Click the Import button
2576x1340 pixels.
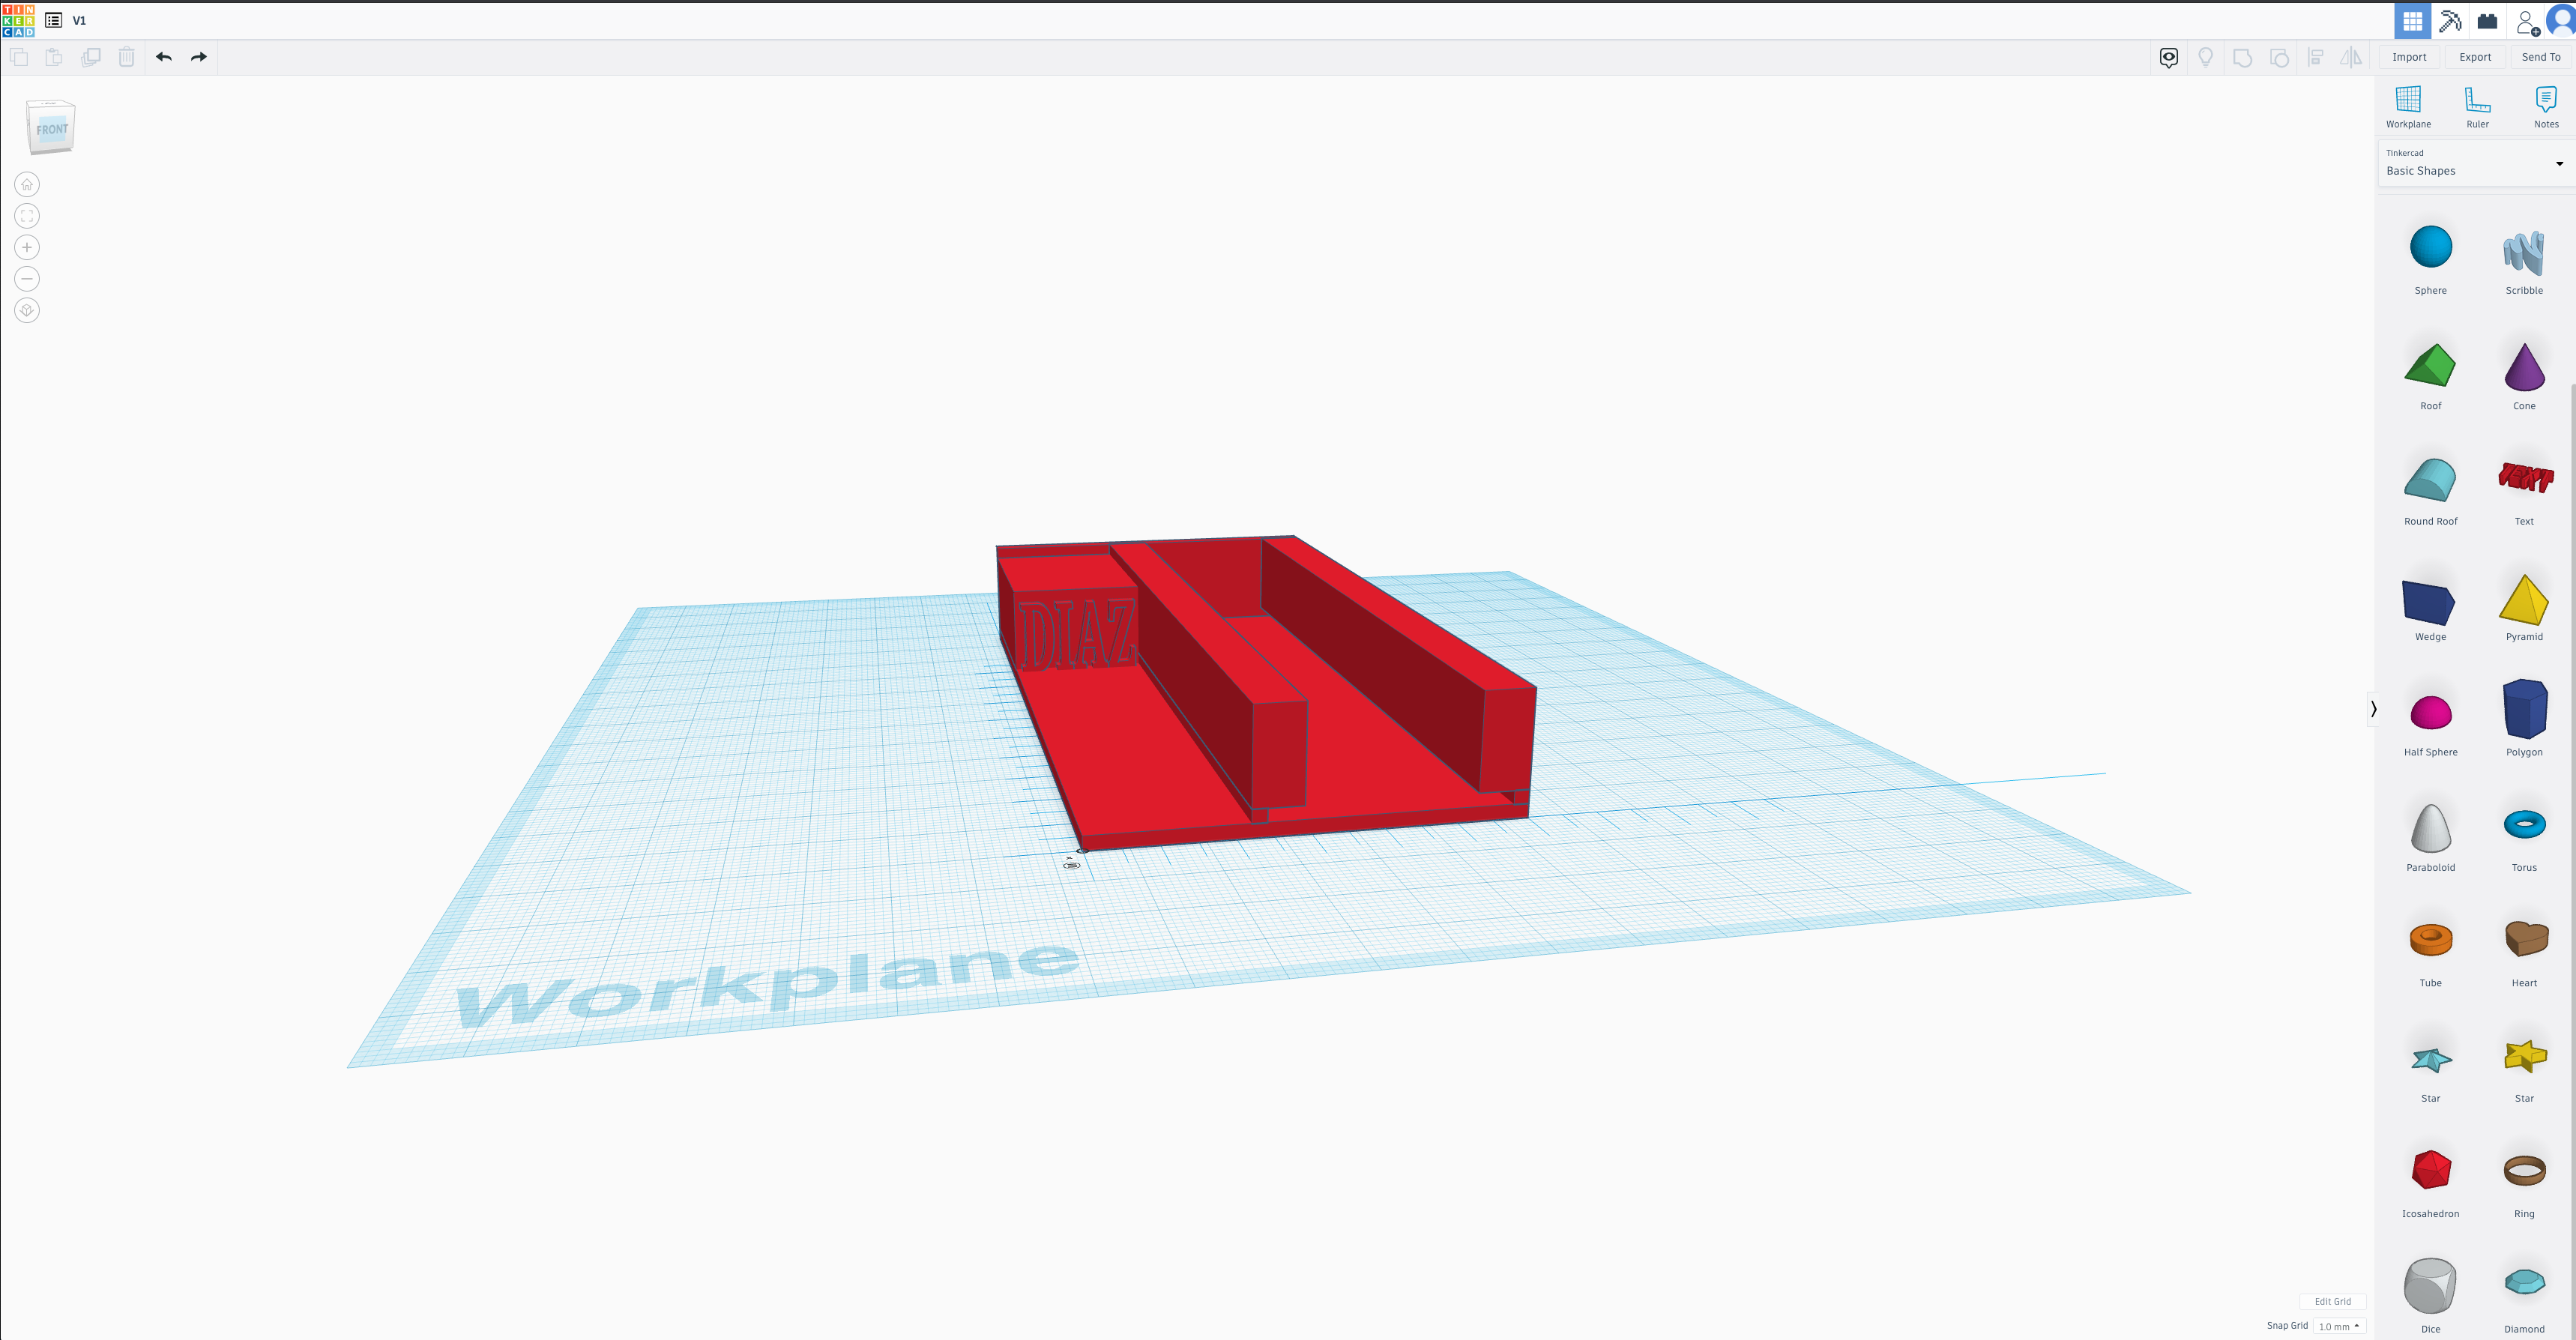(2409, 57)
